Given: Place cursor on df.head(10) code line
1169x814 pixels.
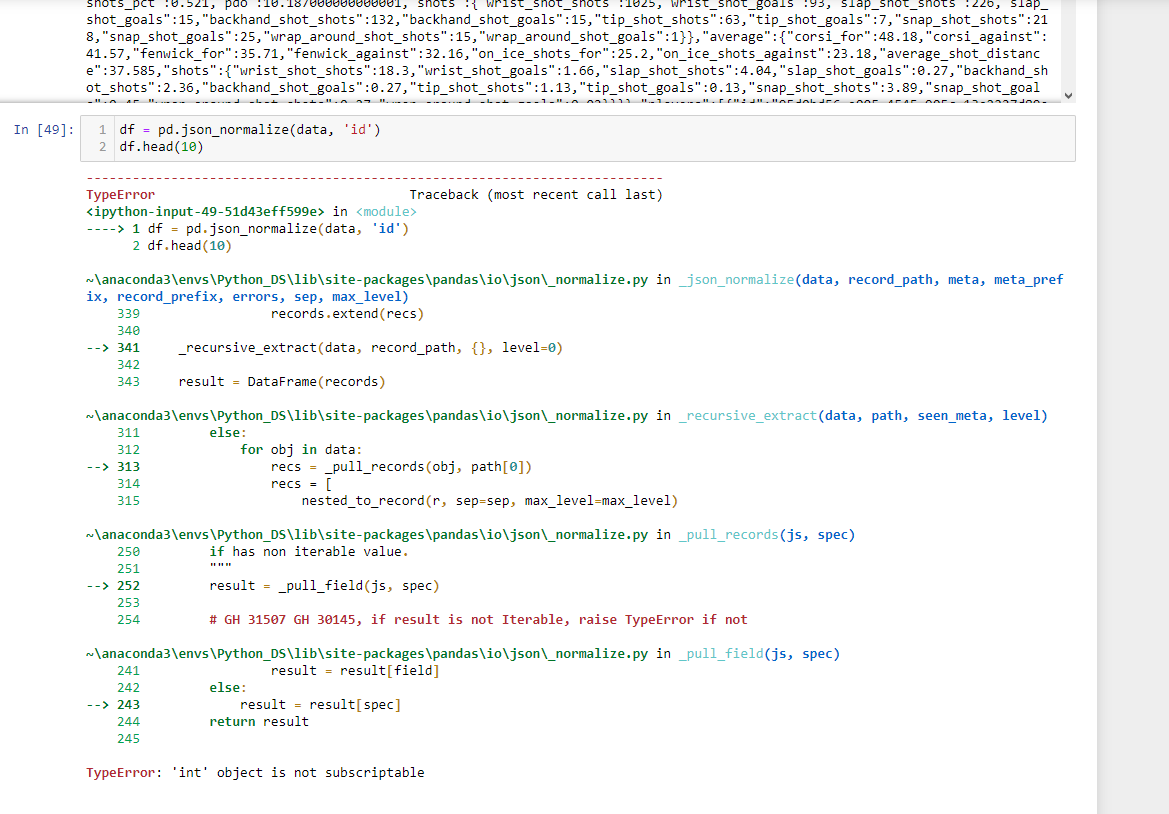Looking at the screenshot, I should click(x=160, y=147).
